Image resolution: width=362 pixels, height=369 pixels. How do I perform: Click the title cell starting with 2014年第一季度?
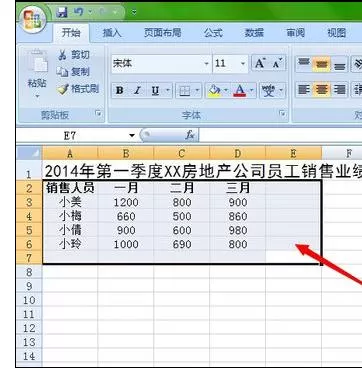pyautogui.click(x=202, y=172)
